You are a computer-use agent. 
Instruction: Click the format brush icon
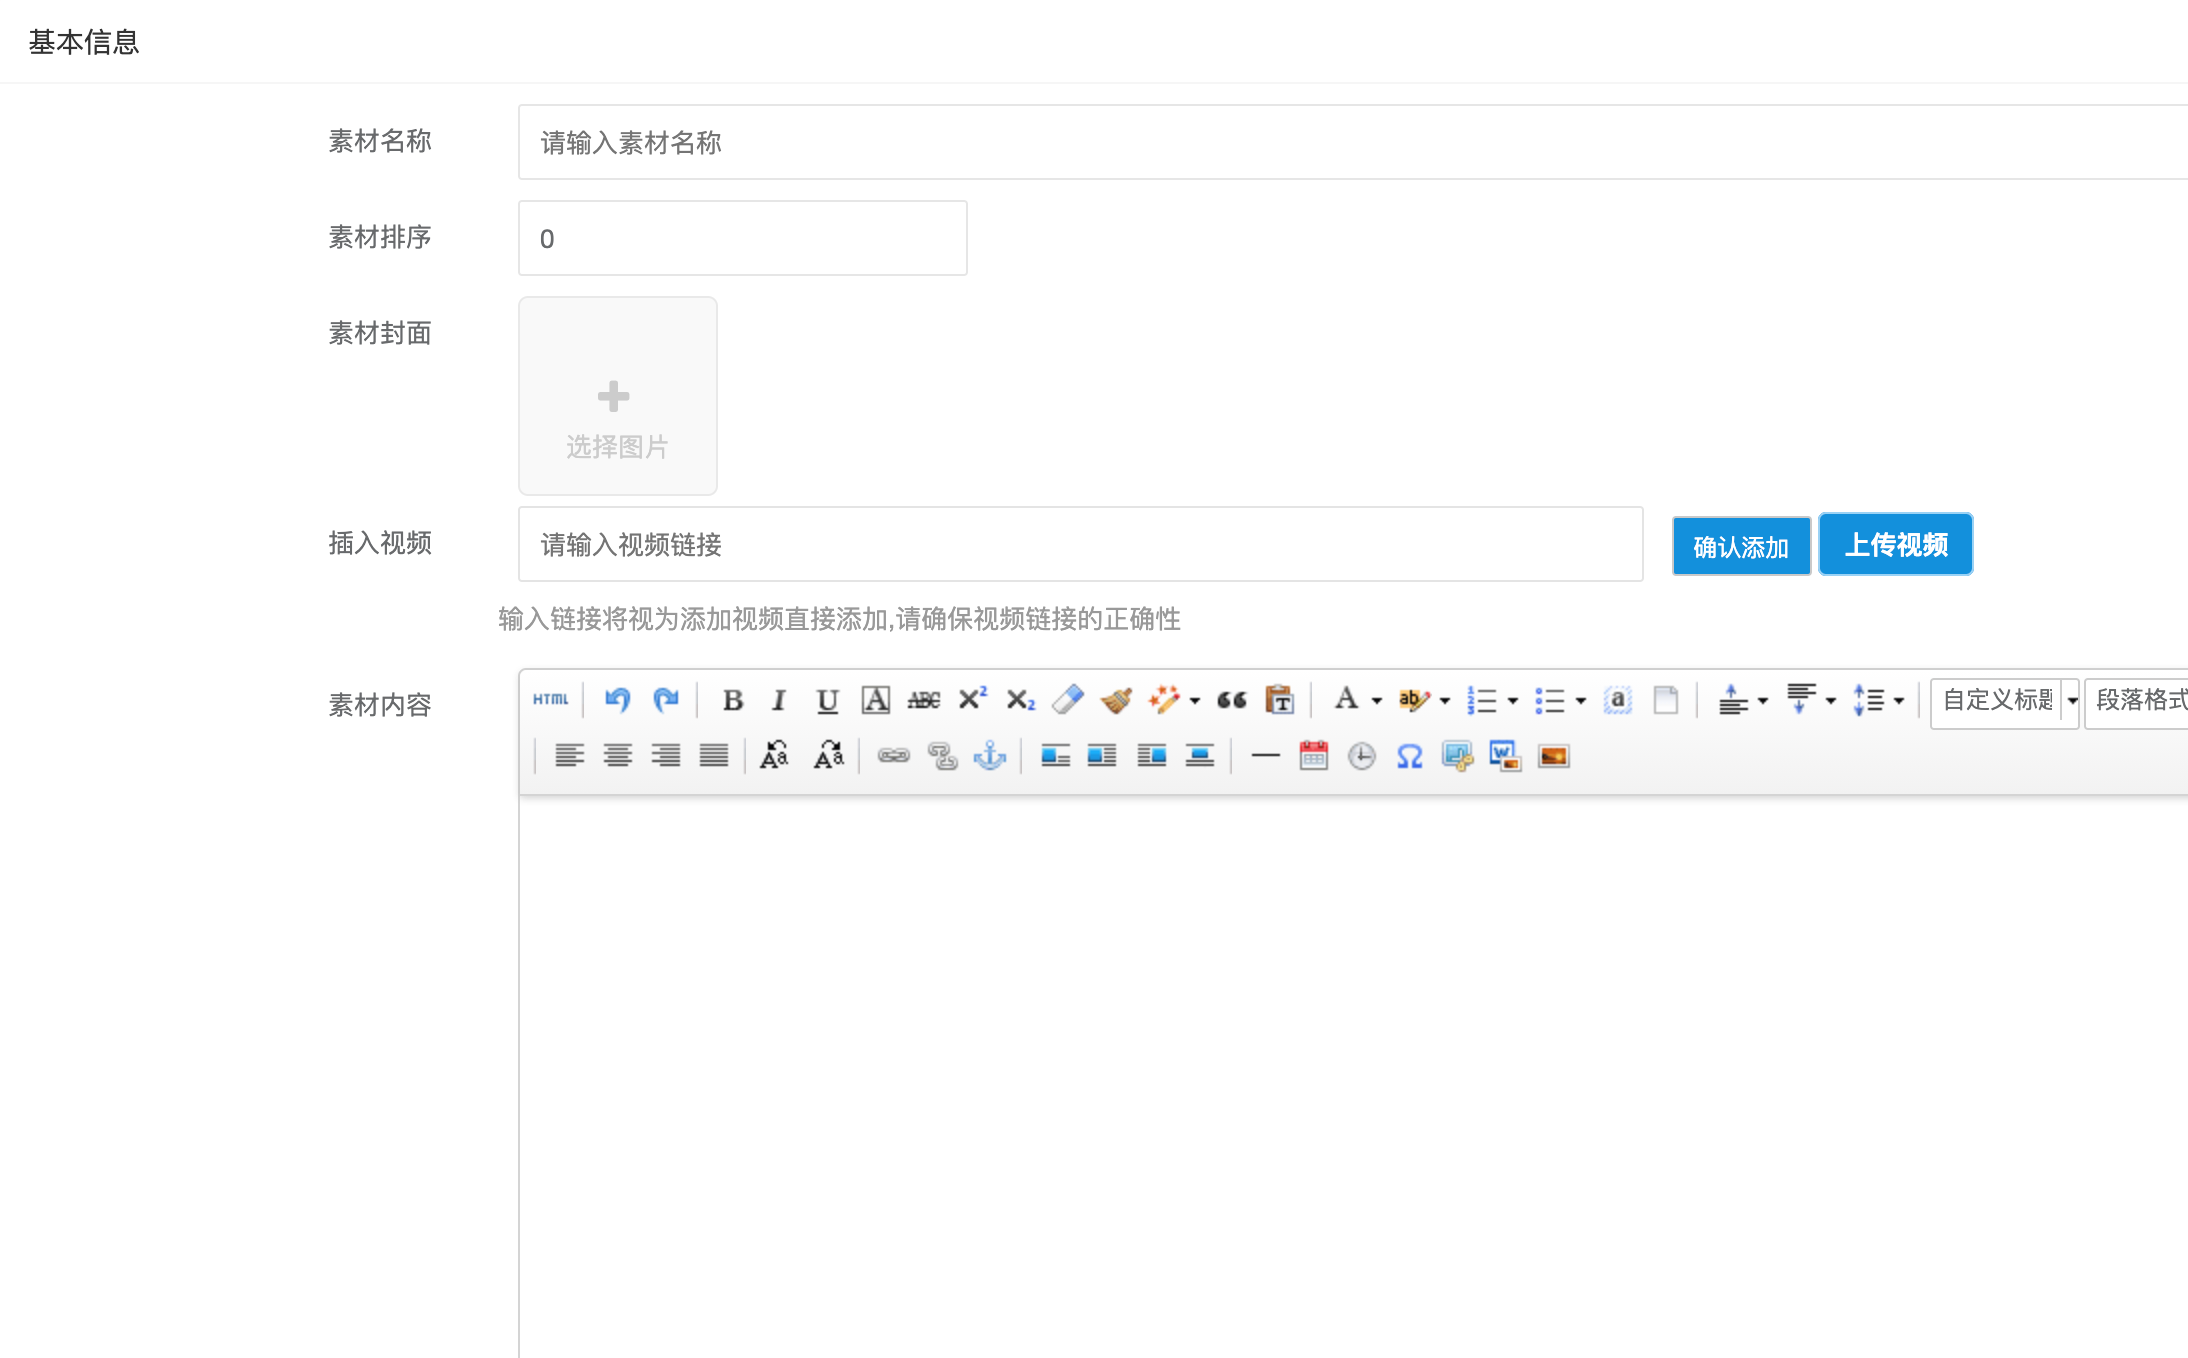coord(1116,700)
